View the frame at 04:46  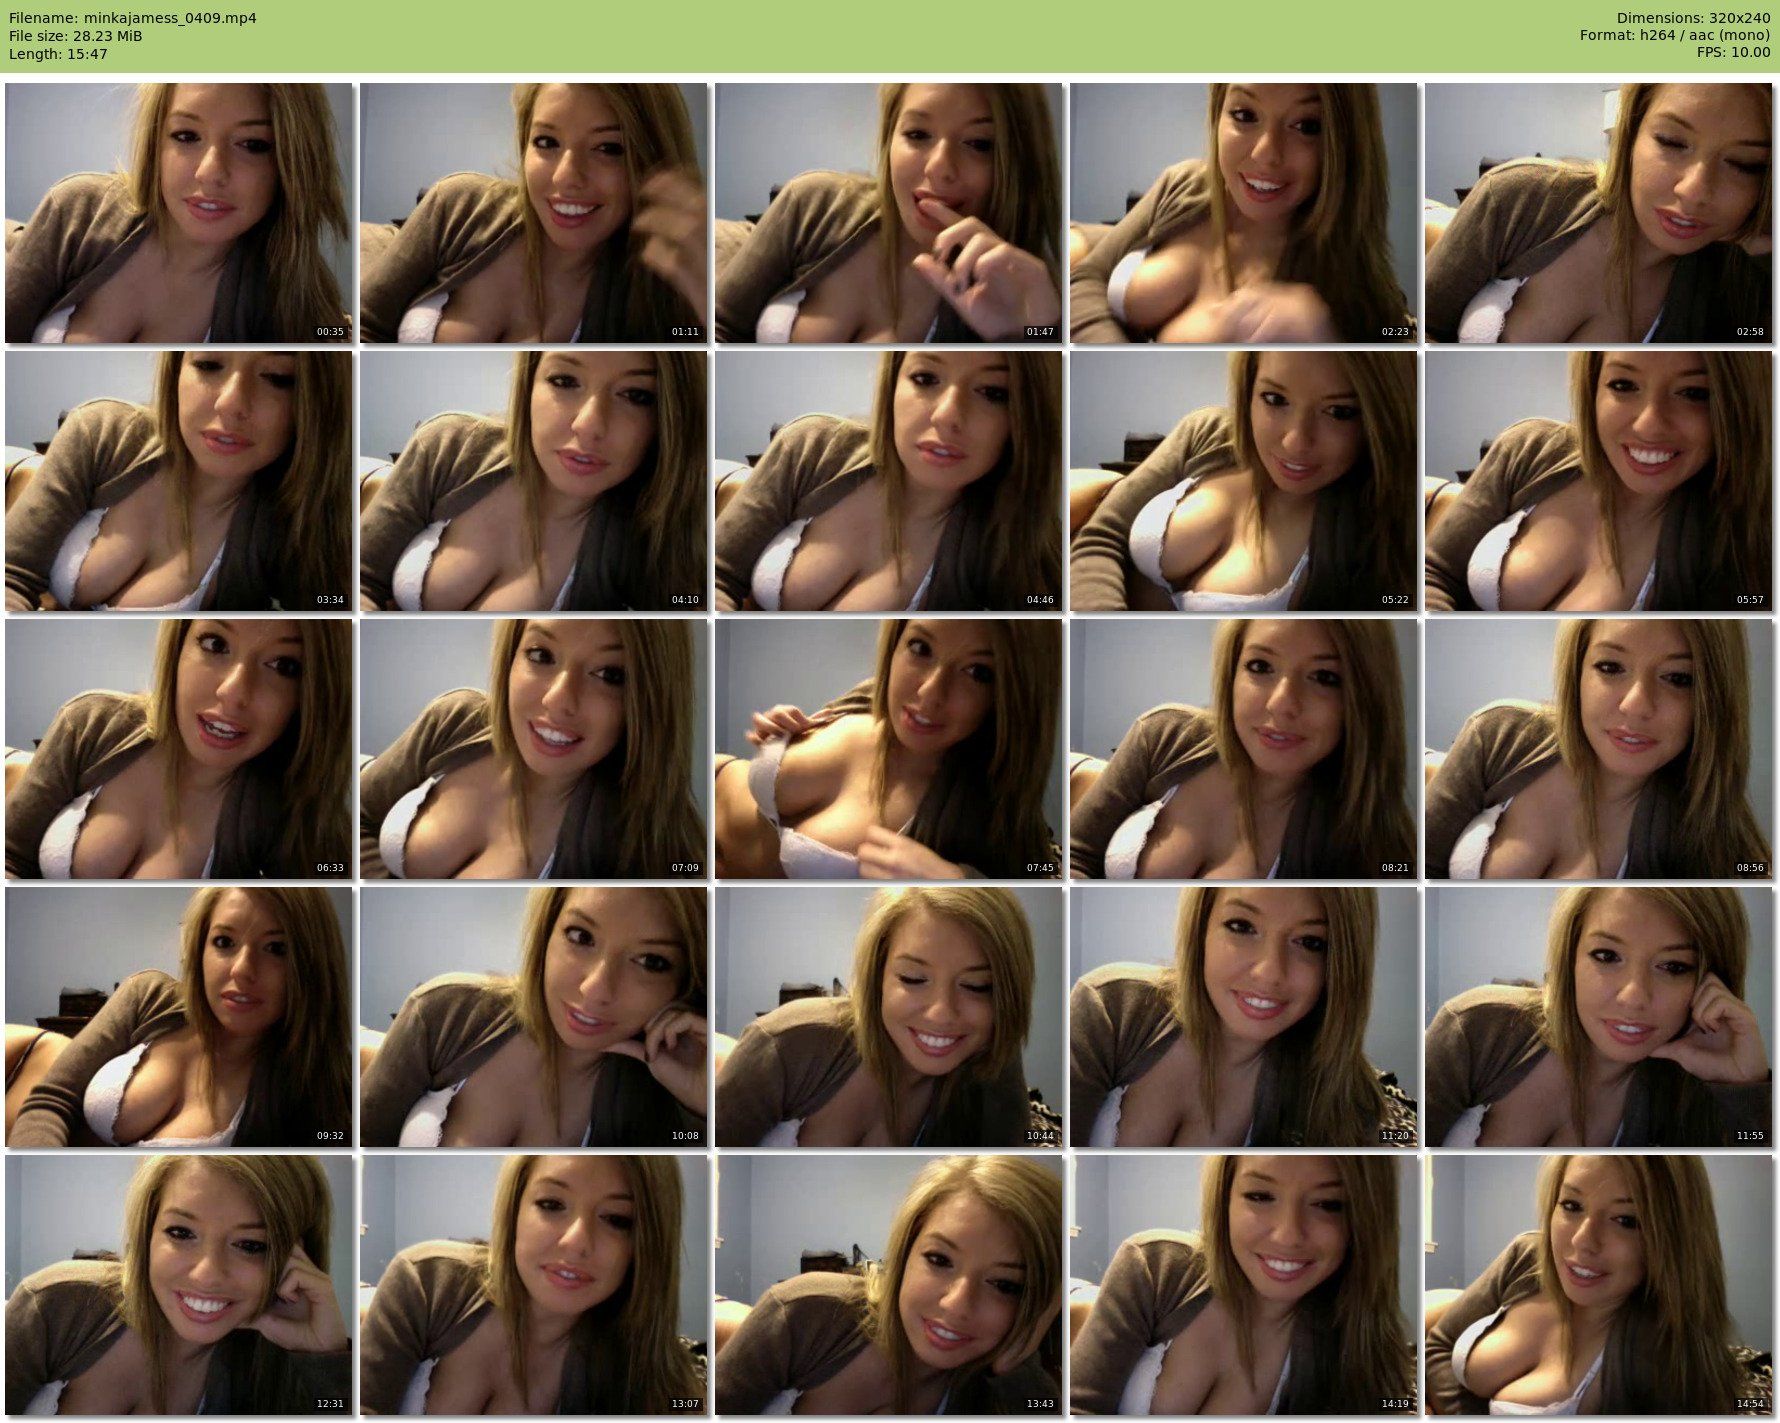pos(889,481)
